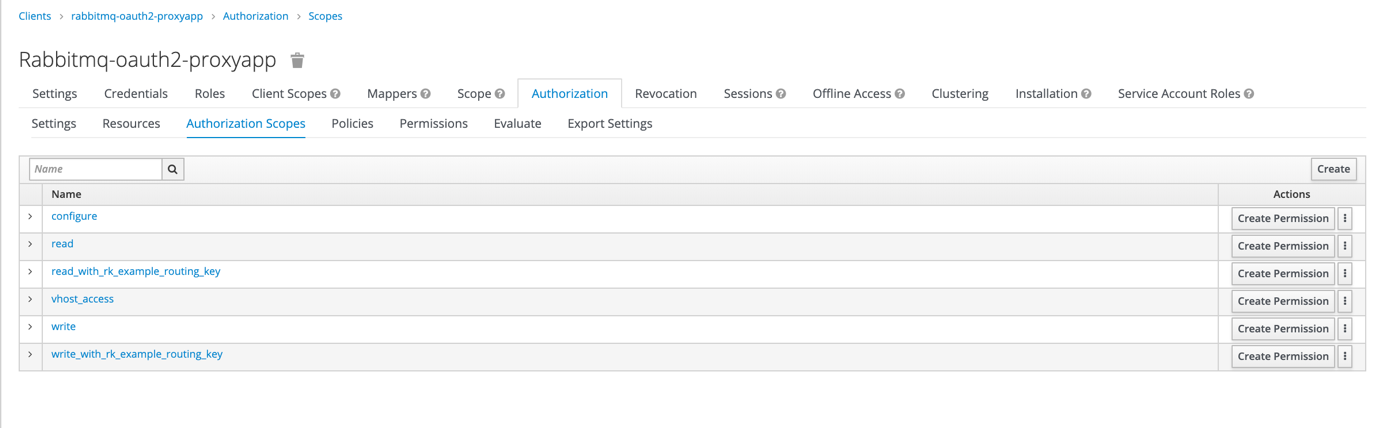
Task: Delete client via trash icon next to title
Action: [297, 61]
